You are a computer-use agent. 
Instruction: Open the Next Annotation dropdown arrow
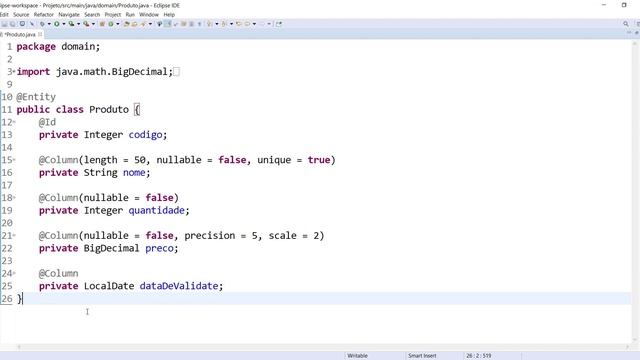click(217, 24)
